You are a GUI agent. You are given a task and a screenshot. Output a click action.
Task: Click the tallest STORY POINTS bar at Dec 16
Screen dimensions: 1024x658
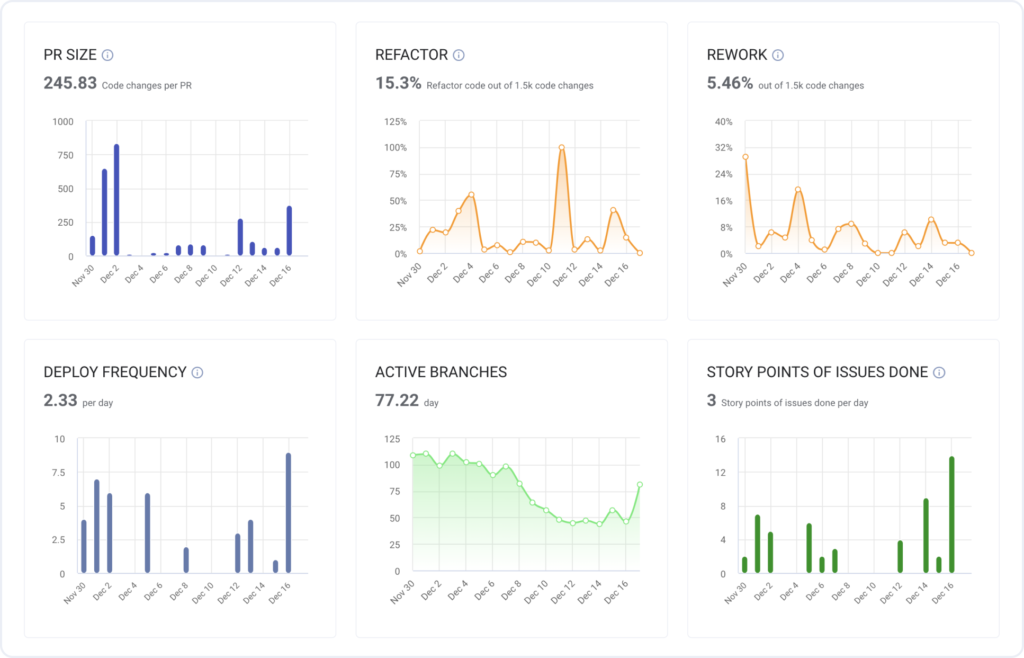952,515
